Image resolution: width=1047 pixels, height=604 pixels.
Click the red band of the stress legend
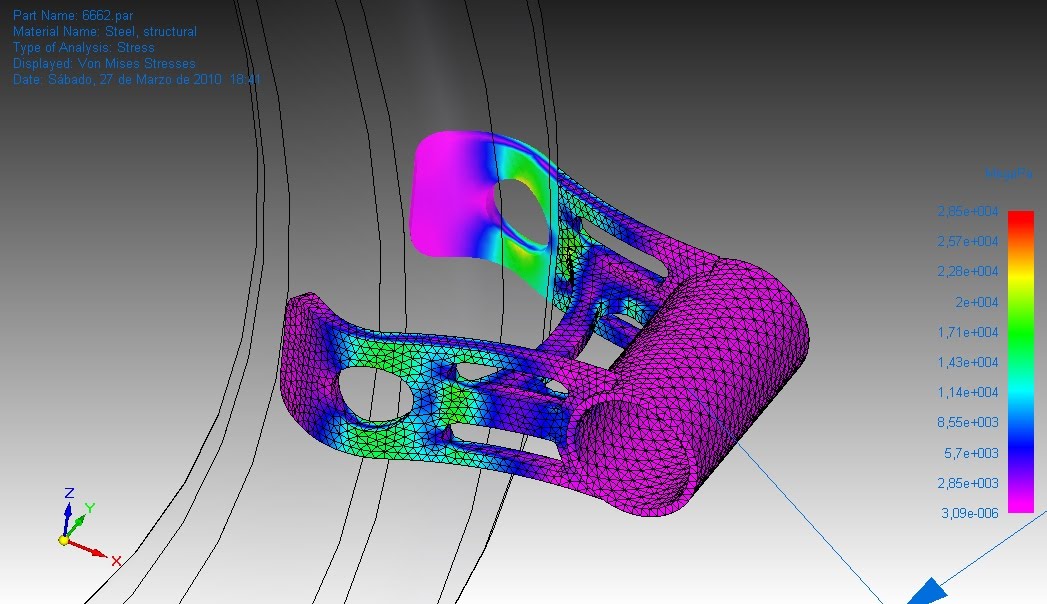pyautogui.click(x=1020, y=223)
